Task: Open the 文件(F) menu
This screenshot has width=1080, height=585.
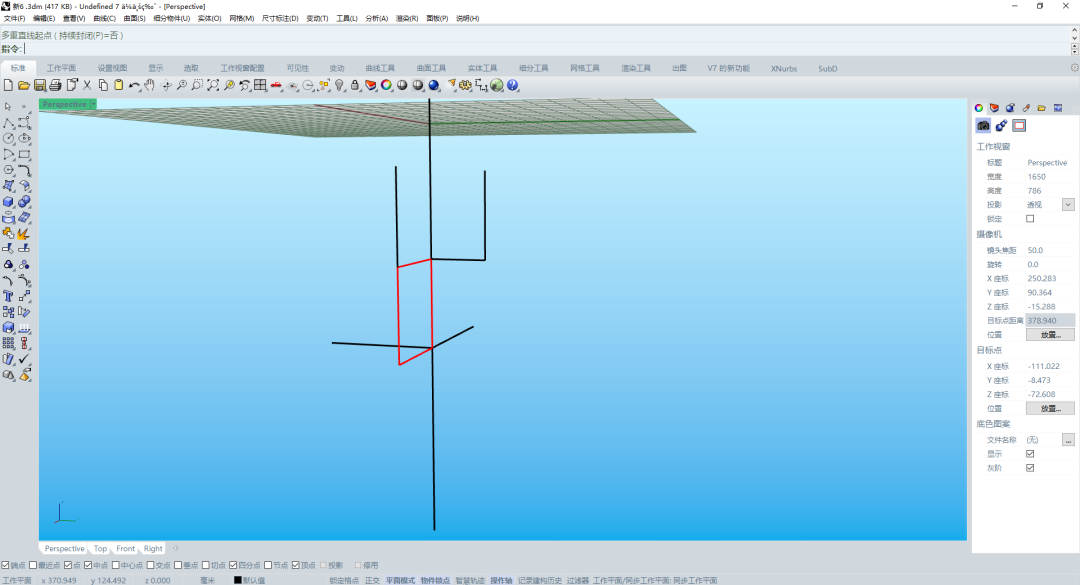Action: click(x=14, y=19)
